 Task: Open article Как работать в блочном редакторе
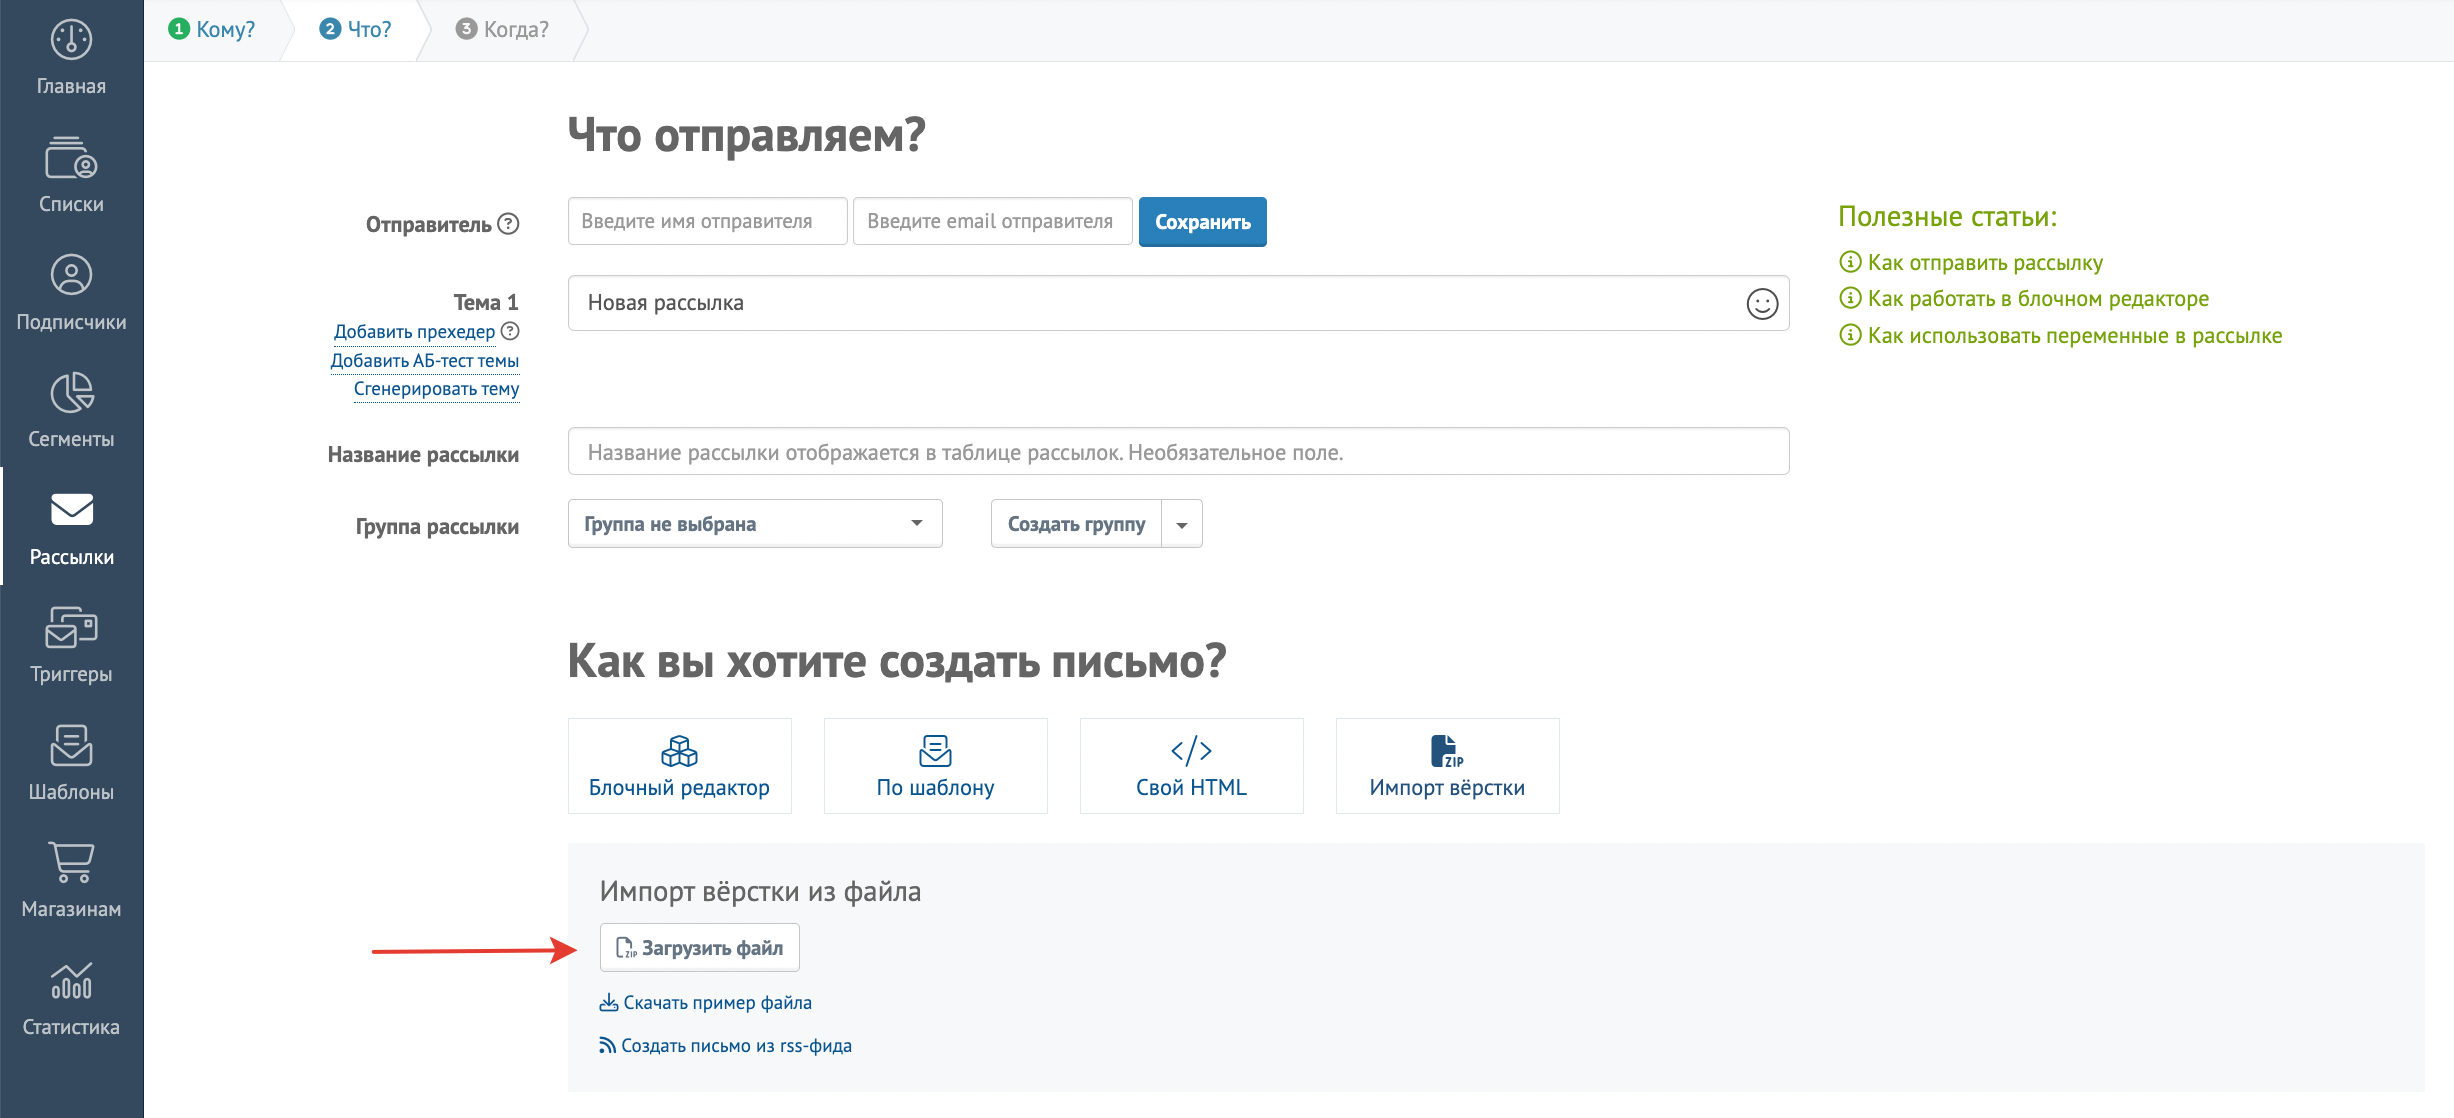[x=2038, y=298]
